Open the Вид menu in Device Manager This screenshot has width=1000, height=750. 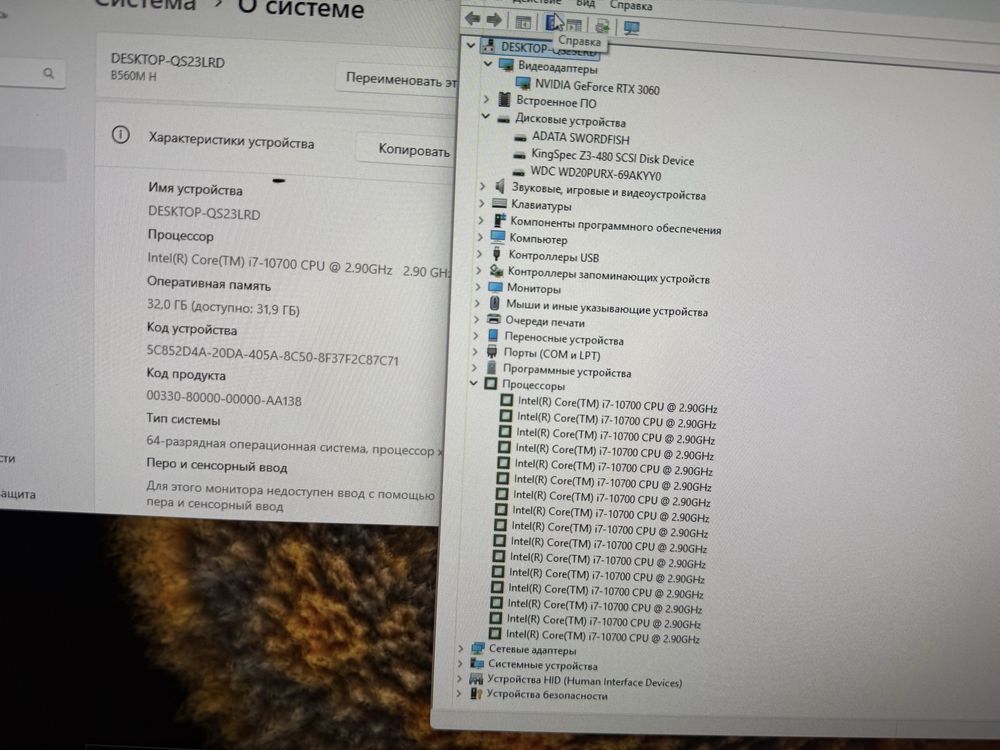[x=585, y=3]
